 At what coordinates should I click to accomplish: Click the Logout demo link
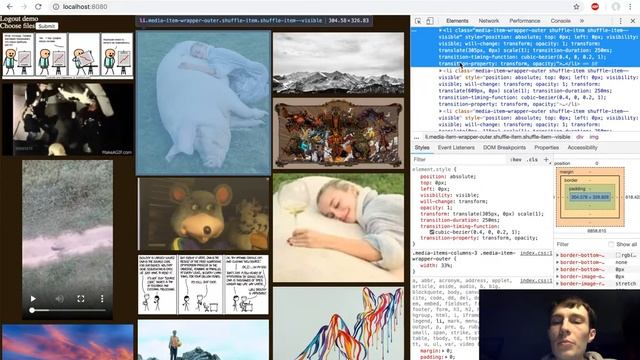click(19, 19)
